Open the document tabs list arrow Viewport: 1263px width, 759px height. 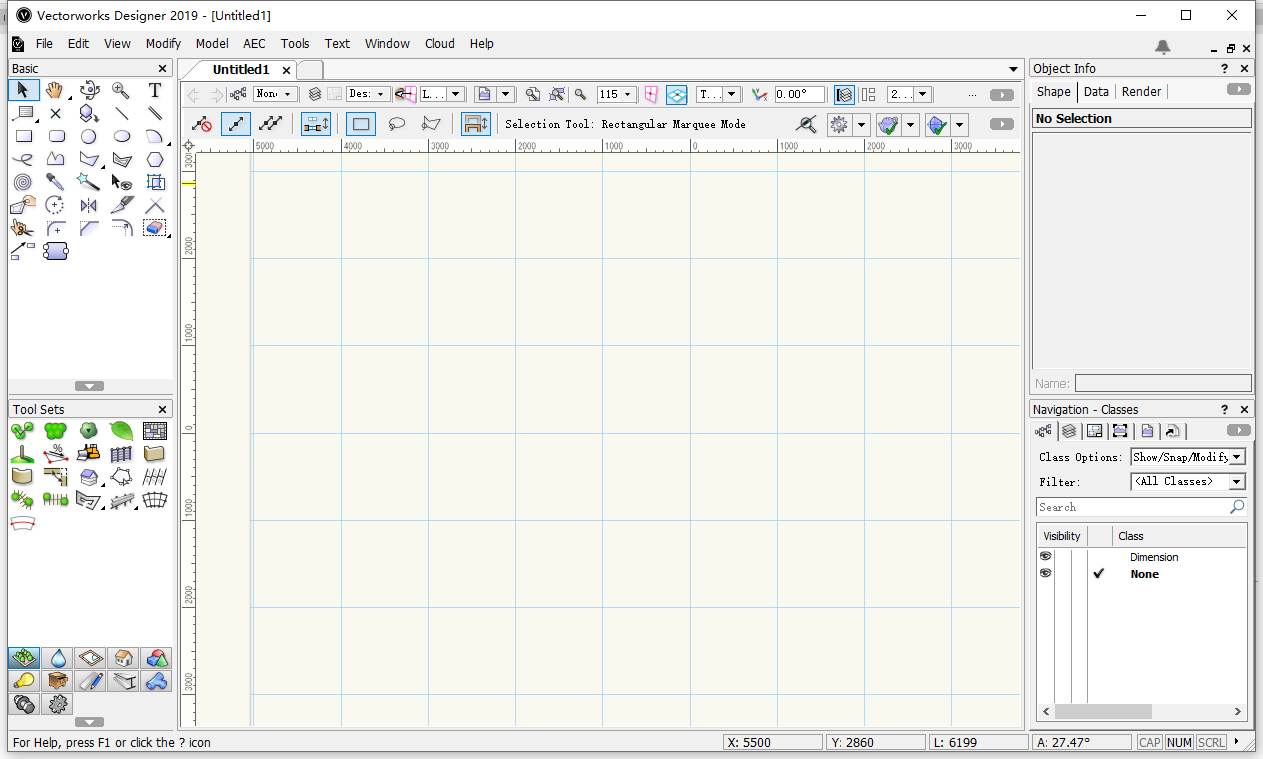point(1014,70)
